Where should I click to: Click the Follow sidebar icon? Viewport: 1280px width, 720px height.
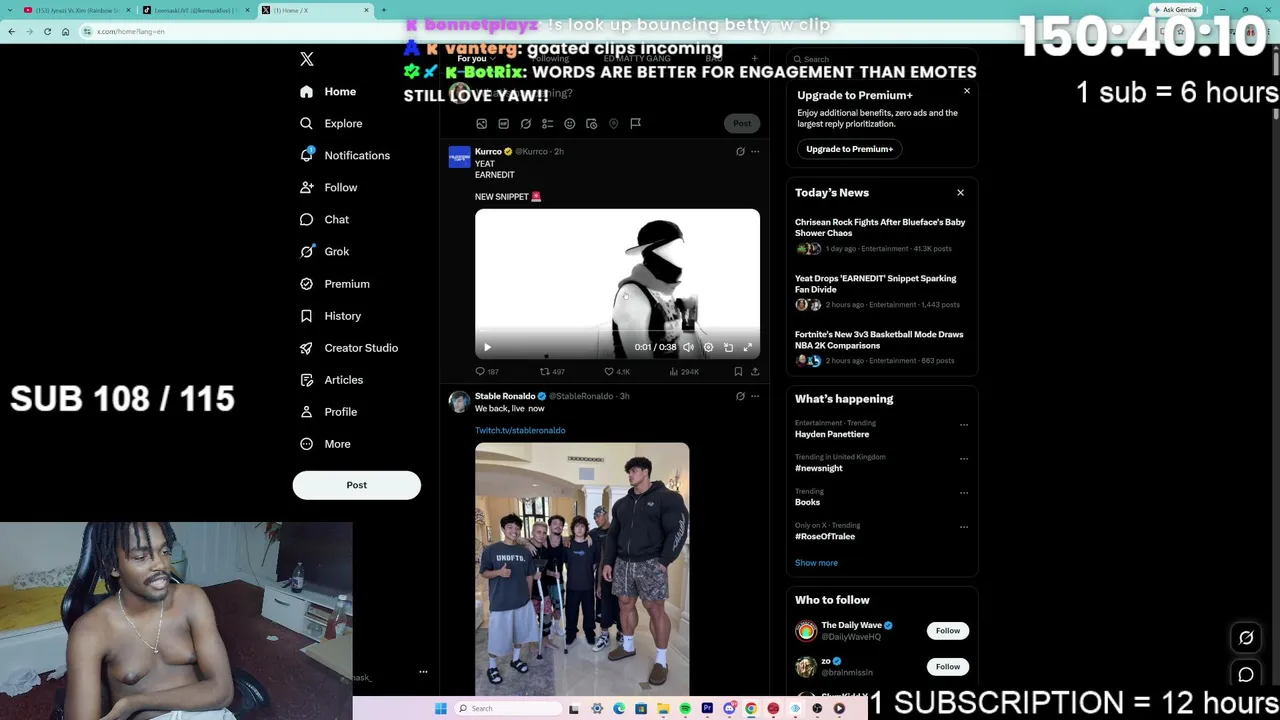click(x=306, y=188)
